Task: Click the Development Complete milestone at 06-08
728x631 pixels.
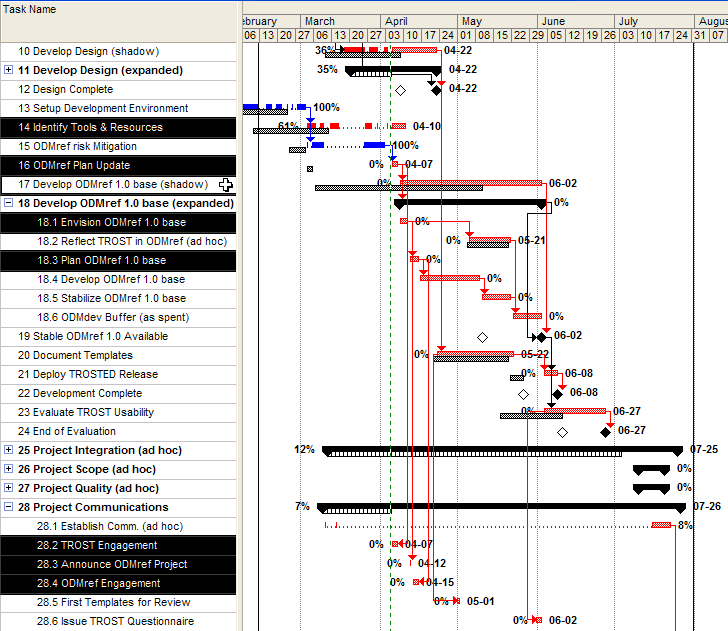Action: click(558, 393)
